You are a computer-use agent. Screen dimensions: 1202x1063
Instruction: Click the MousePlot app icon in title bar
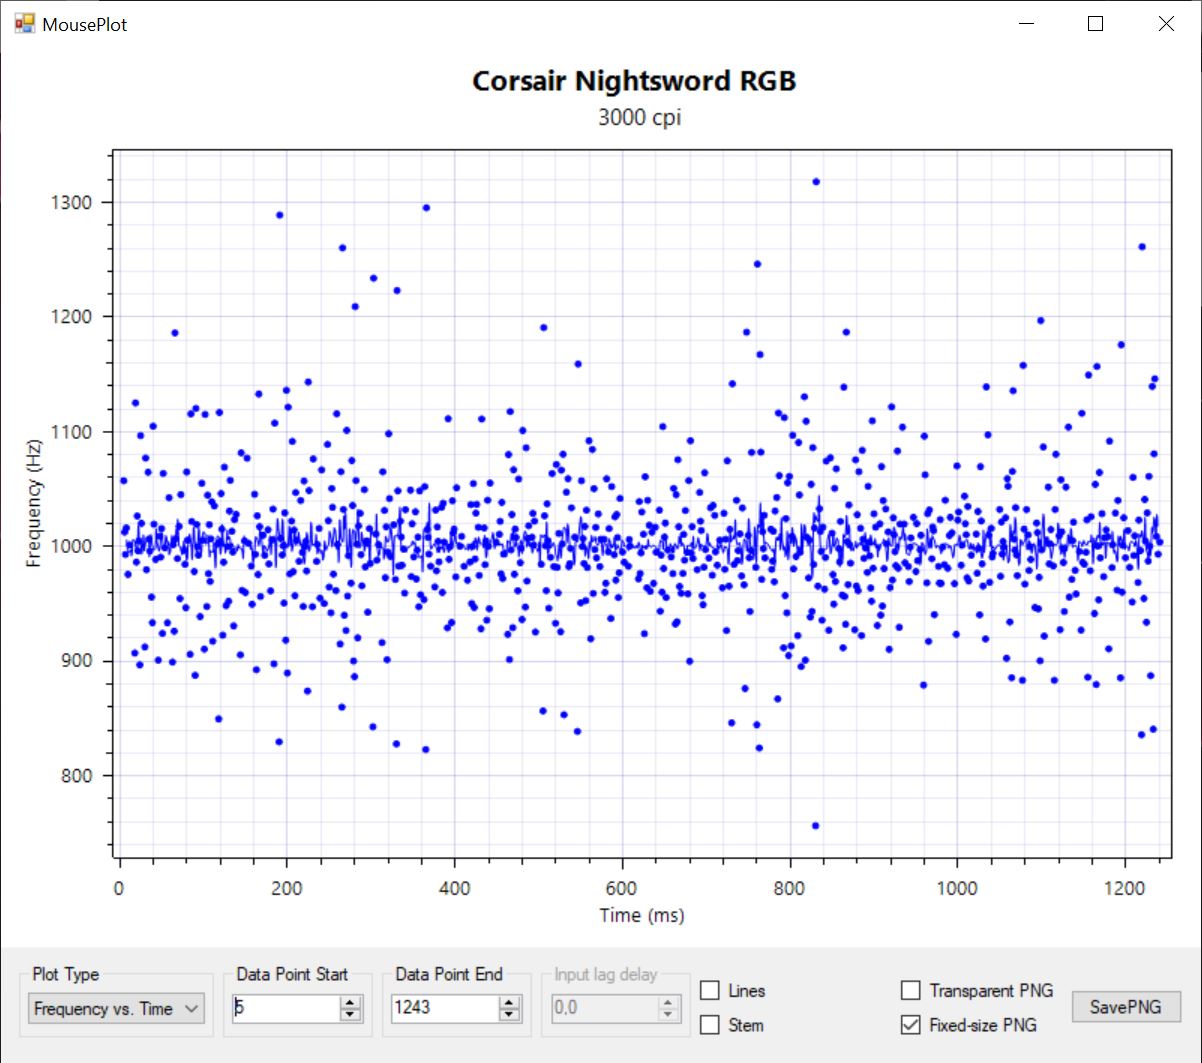pos(24,23)
